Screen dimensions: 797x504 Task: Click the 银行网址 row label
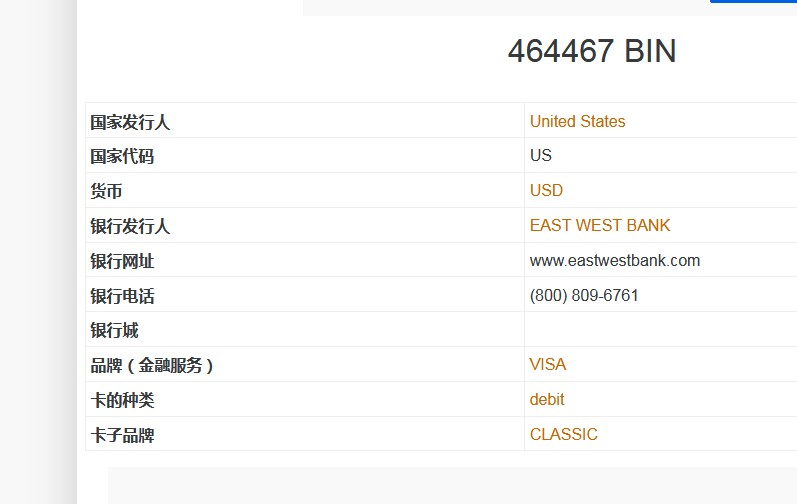[122, 261]
